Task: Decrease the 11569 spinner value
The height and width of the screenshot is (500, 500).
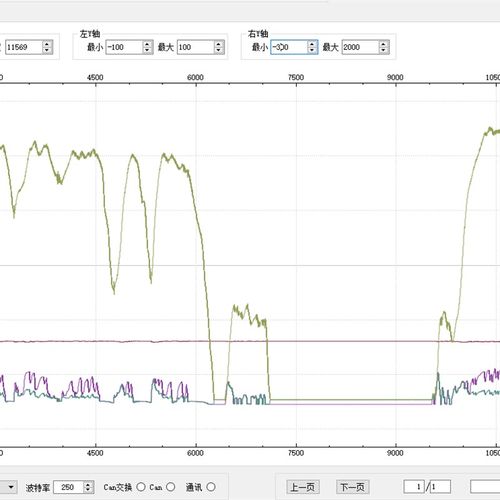Action: tap(47, 50)
